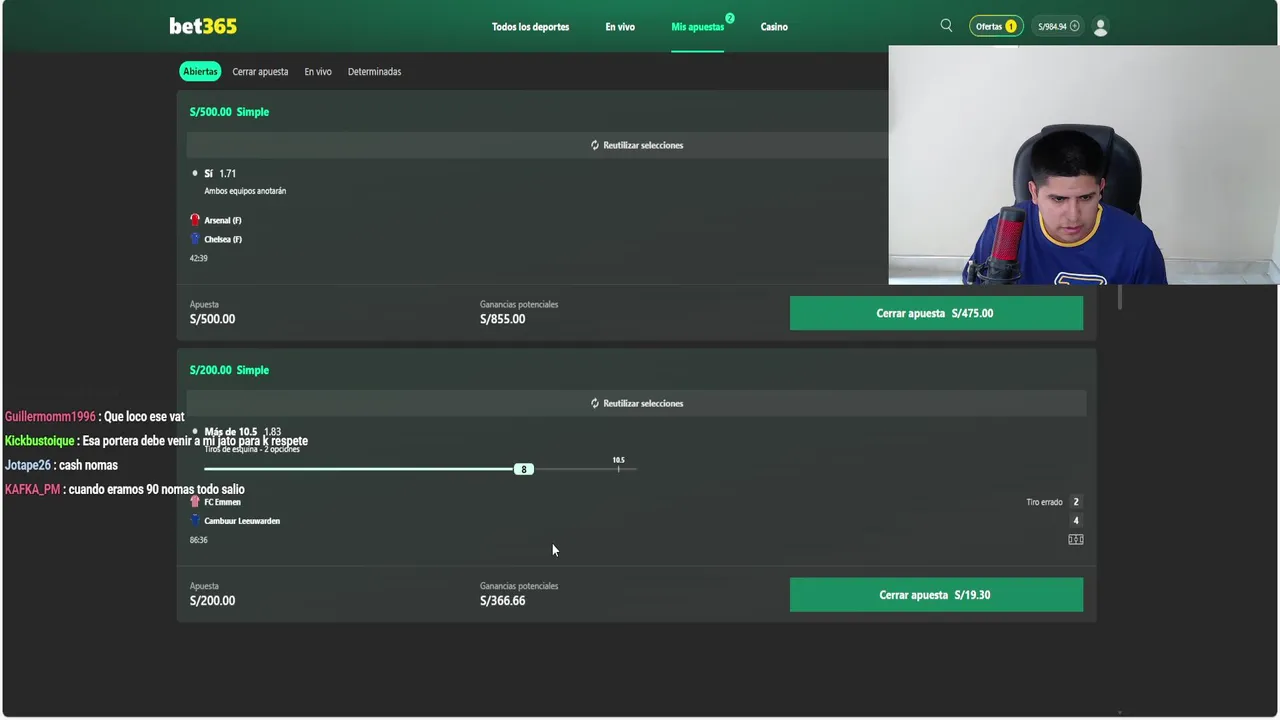Click the Chelsea (F) team name

click(223, 239)
